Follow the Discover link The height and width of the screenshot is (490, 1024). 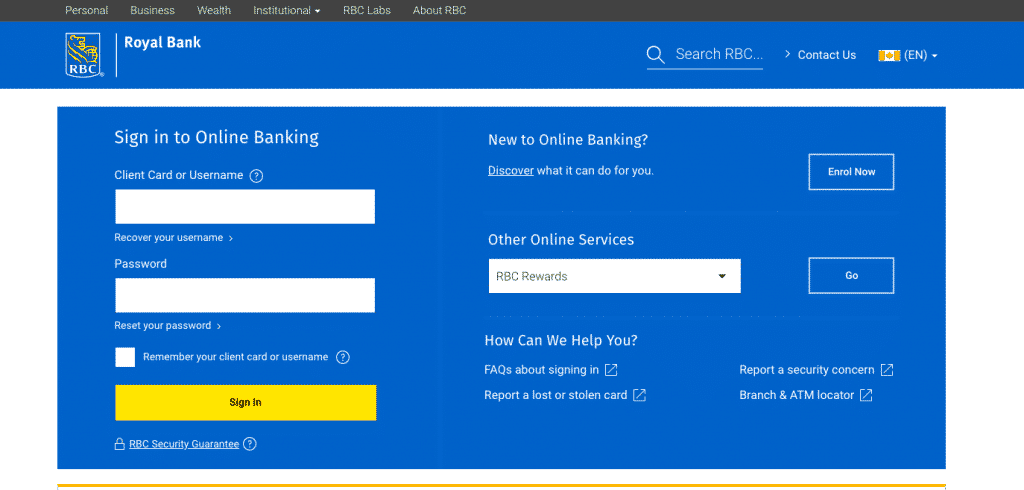[x=511, y=171]
